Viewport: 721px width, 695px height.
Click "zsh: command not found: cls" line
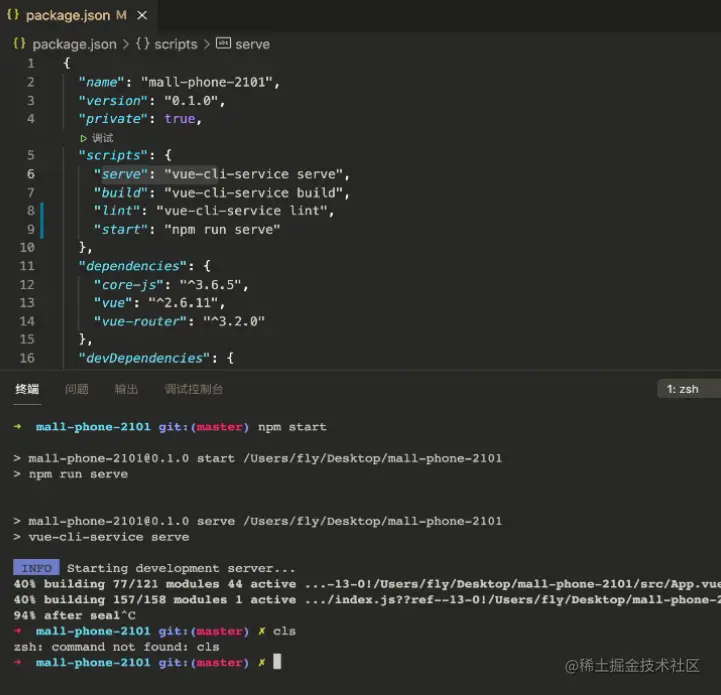coord(116,647)
